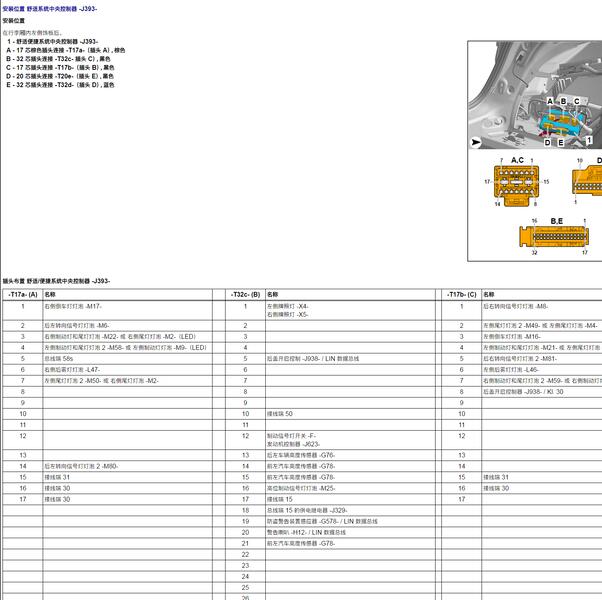Select the '-M16-' cell in T17b row 3

[x=542, y=337]
